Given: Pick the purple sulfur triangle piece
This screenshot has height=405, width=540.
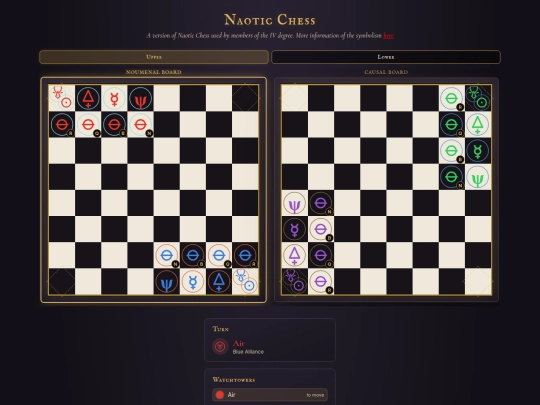Looking at the screenshot, I should point(294,255).
